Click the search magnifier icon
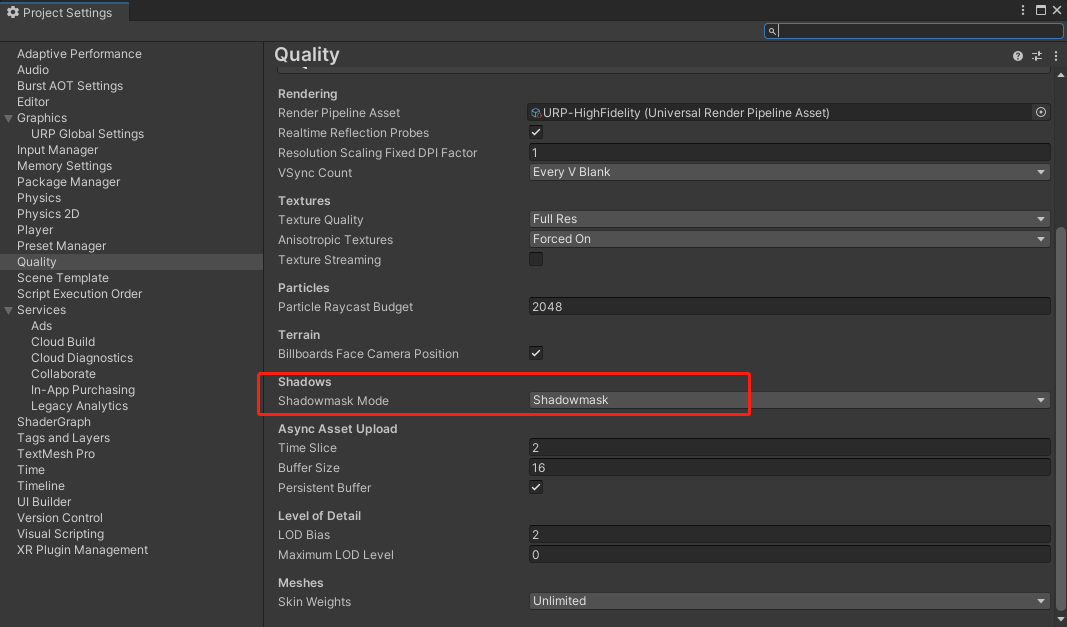The height and width of the screenshot is (627, 1067). (772, 31)
